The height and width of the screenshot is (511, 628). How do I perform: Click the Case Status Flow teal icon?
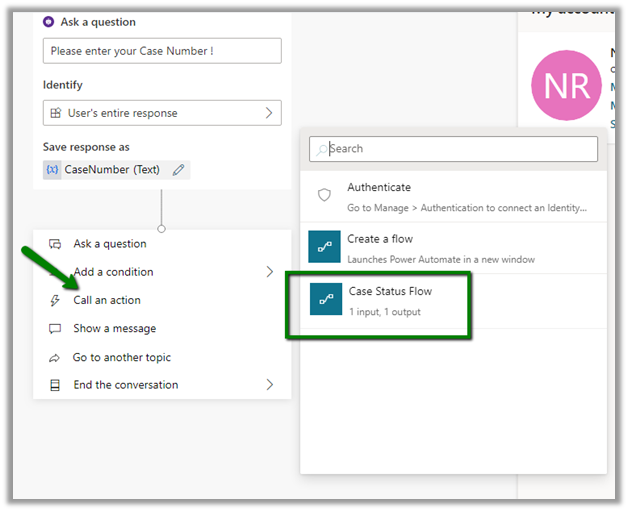coord(326,299)
